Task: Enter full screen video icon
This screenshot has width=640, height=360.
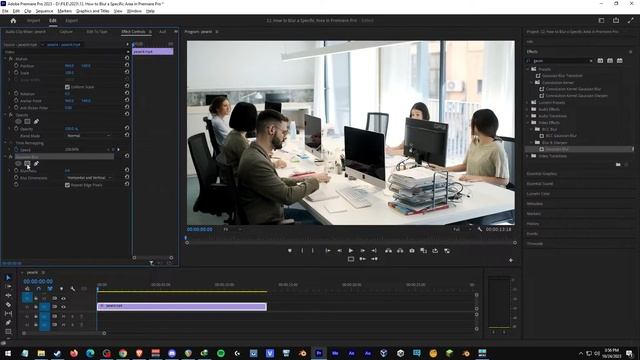Action: click(x=631, y=20)
